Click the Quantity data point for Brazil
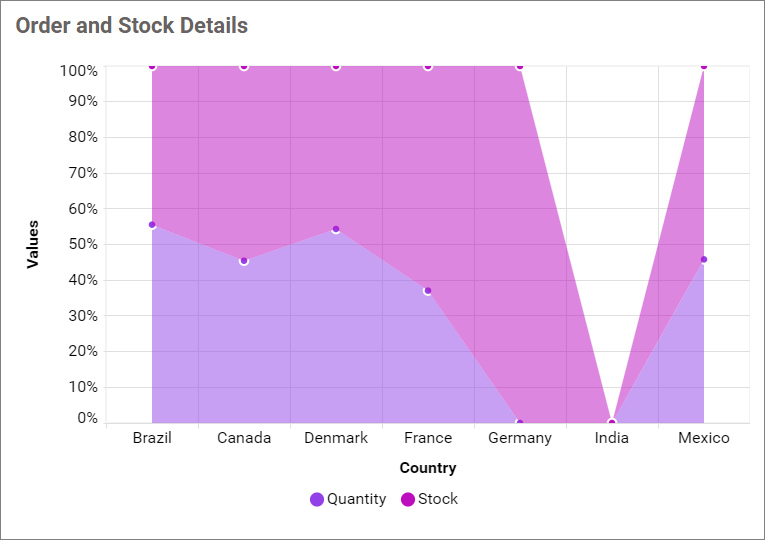The image size is (765, 540). [152, 225]
